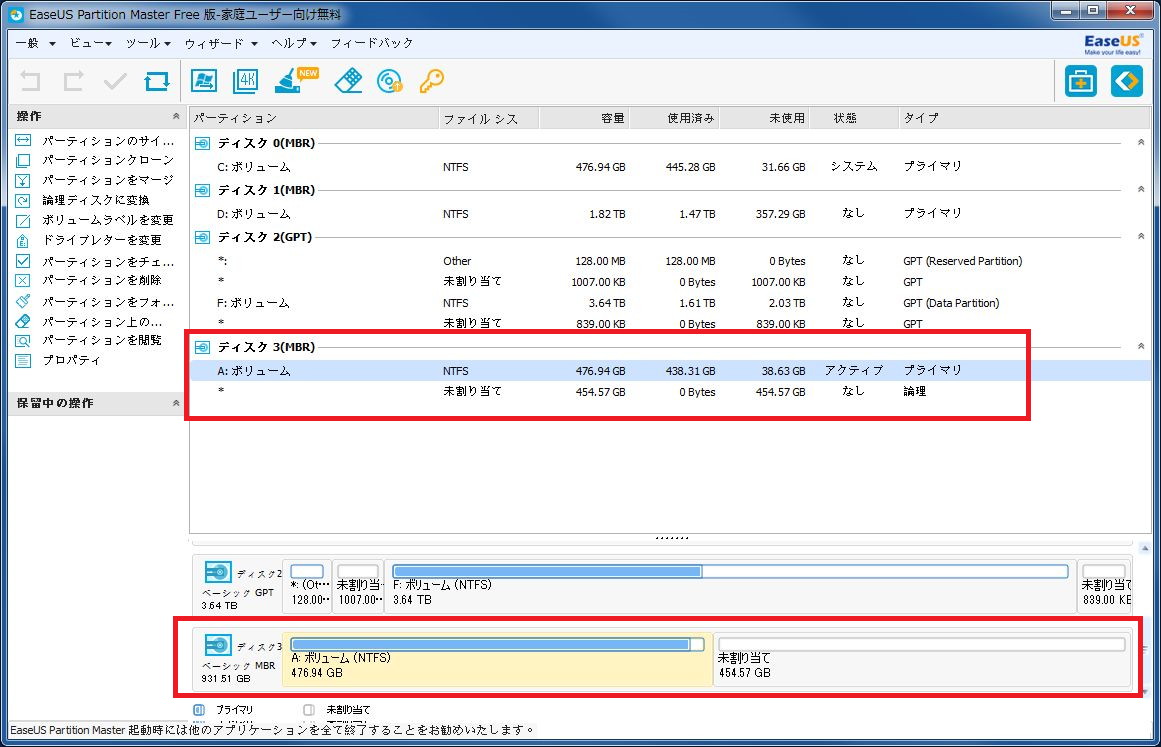This screenshot has height=747, width=1161.
Task: Open the OS migration toolbar icon
Action: point(204,81)
